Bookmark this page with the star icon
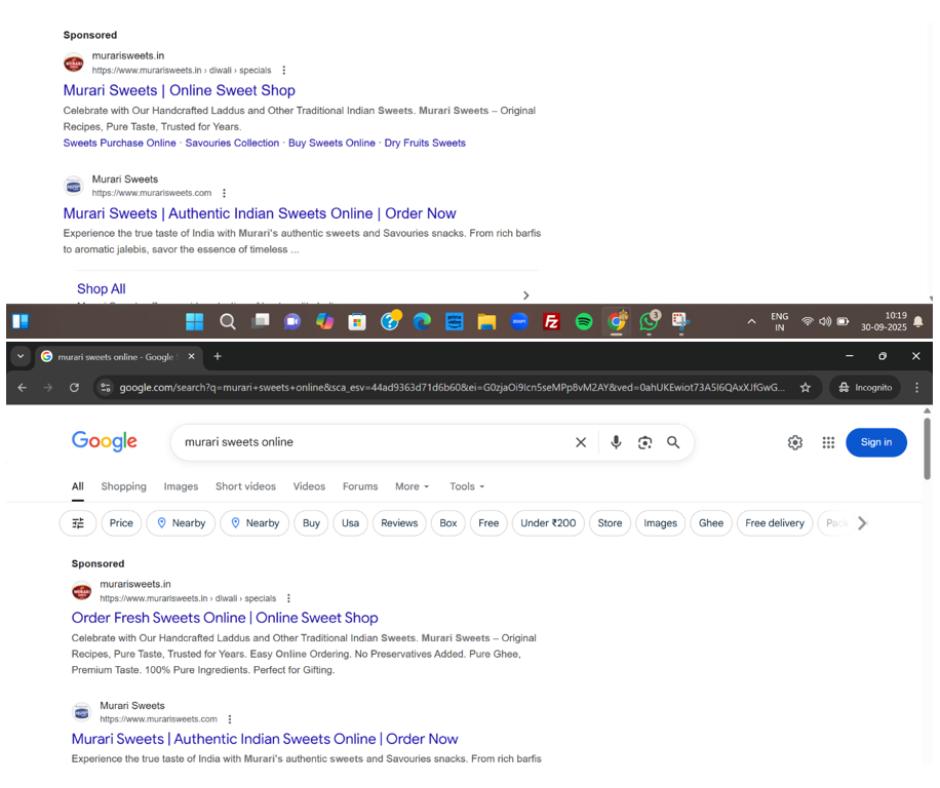Screen dimensions: 940x788 tap(805, 387)
